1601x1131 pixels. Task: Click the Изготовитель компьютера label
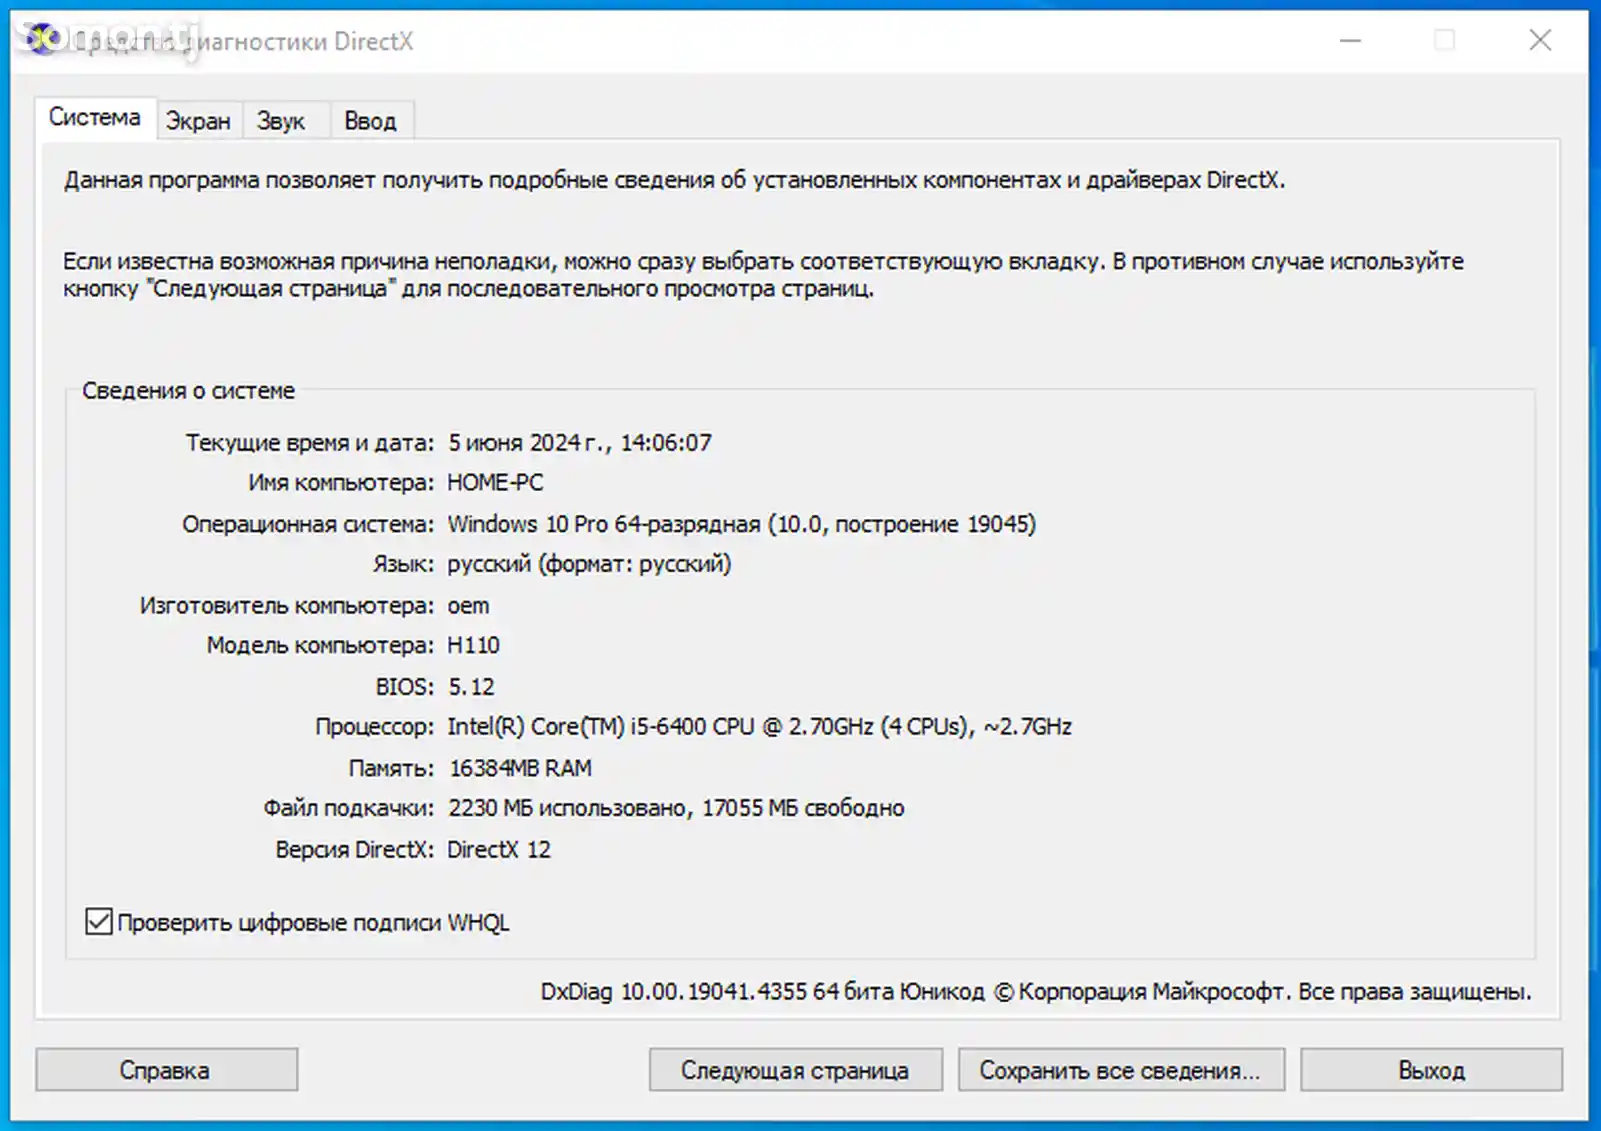287,606
